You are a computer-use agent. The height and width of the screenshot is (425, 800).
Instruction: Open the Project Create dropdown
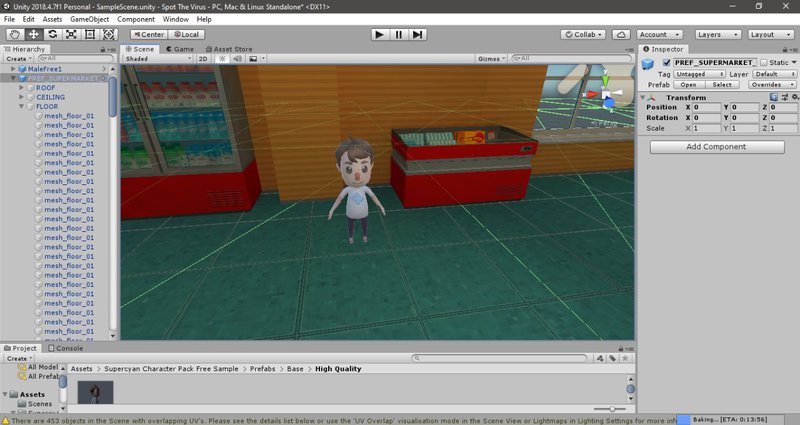pyautogui.click(x=19, y=358)
